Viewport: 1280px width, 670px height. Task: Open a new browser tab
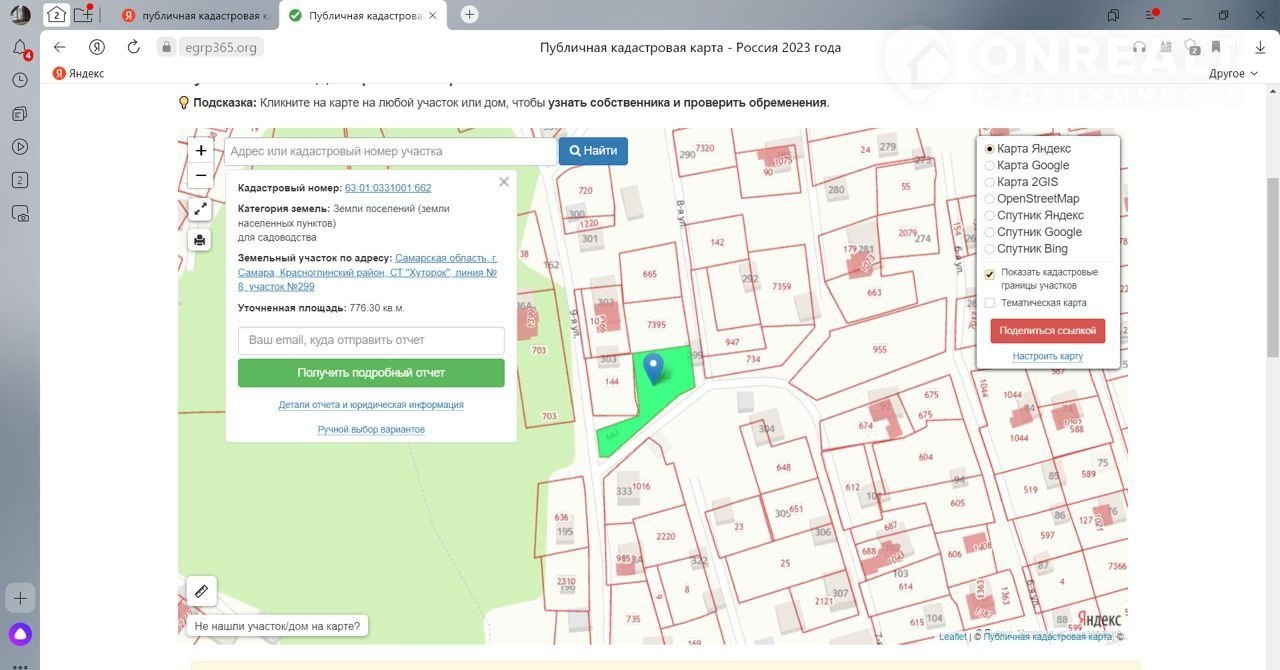[469, 15]
